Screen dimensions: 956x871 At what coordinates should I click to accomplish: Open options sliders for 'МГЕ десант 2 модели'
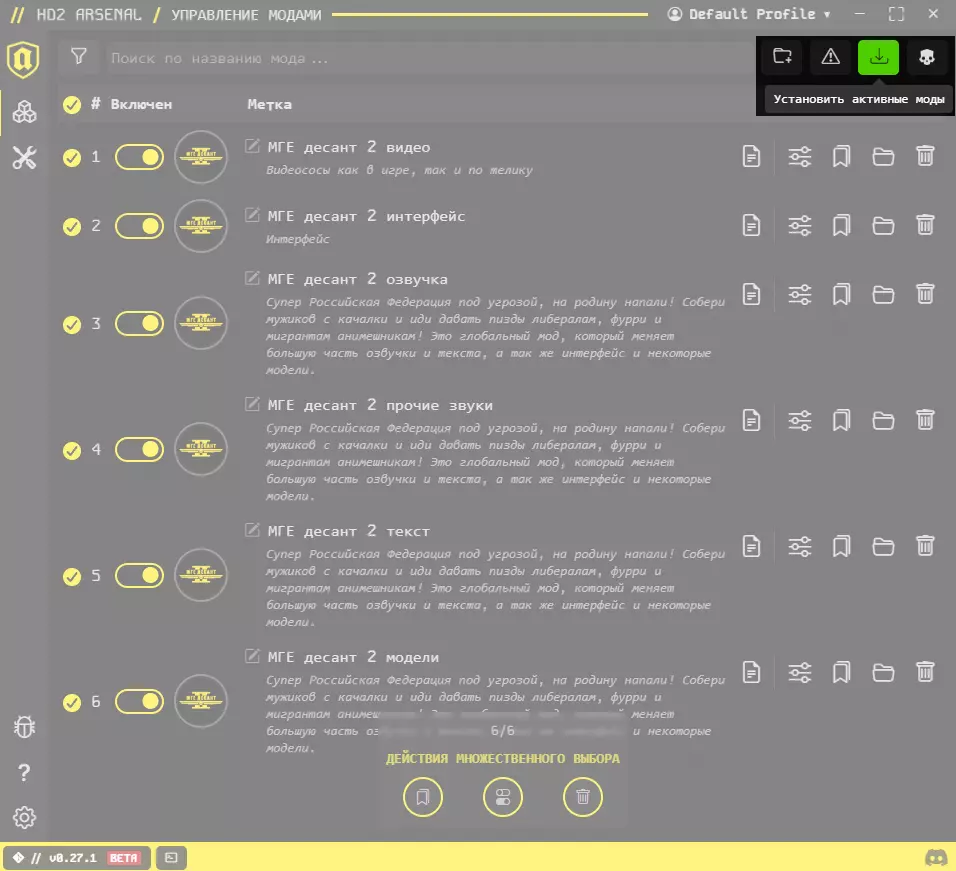[799, 672]
